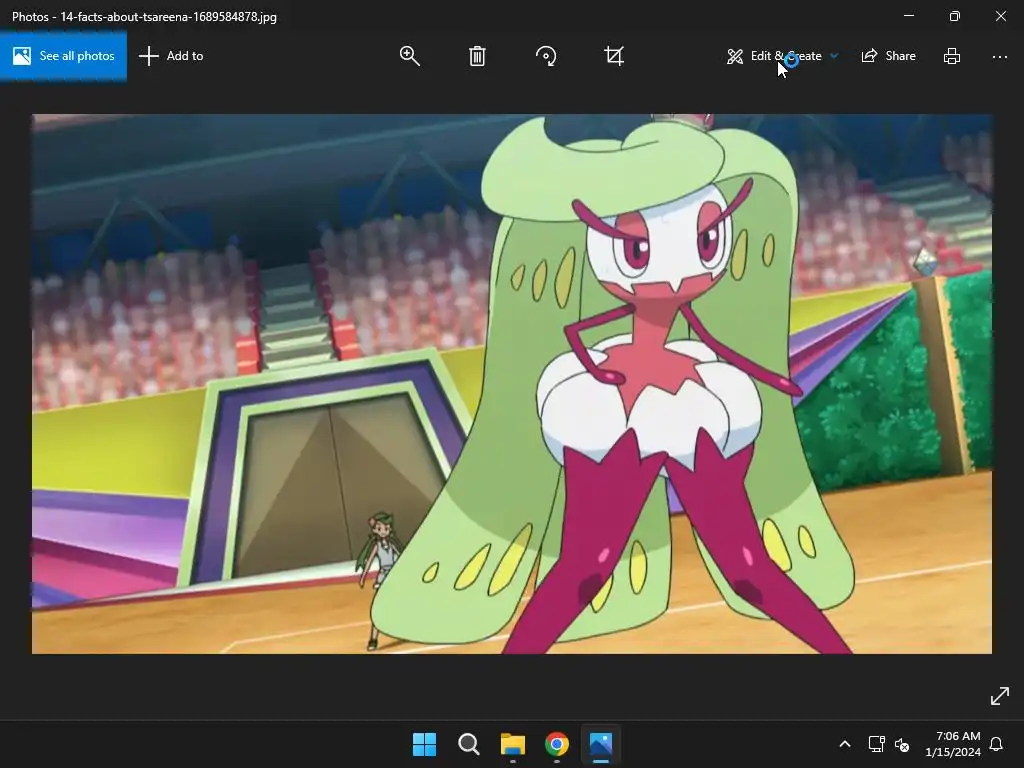Close the Photos window
The width and height of the screenshot is (1024, 768).
tap(1000, 16)
